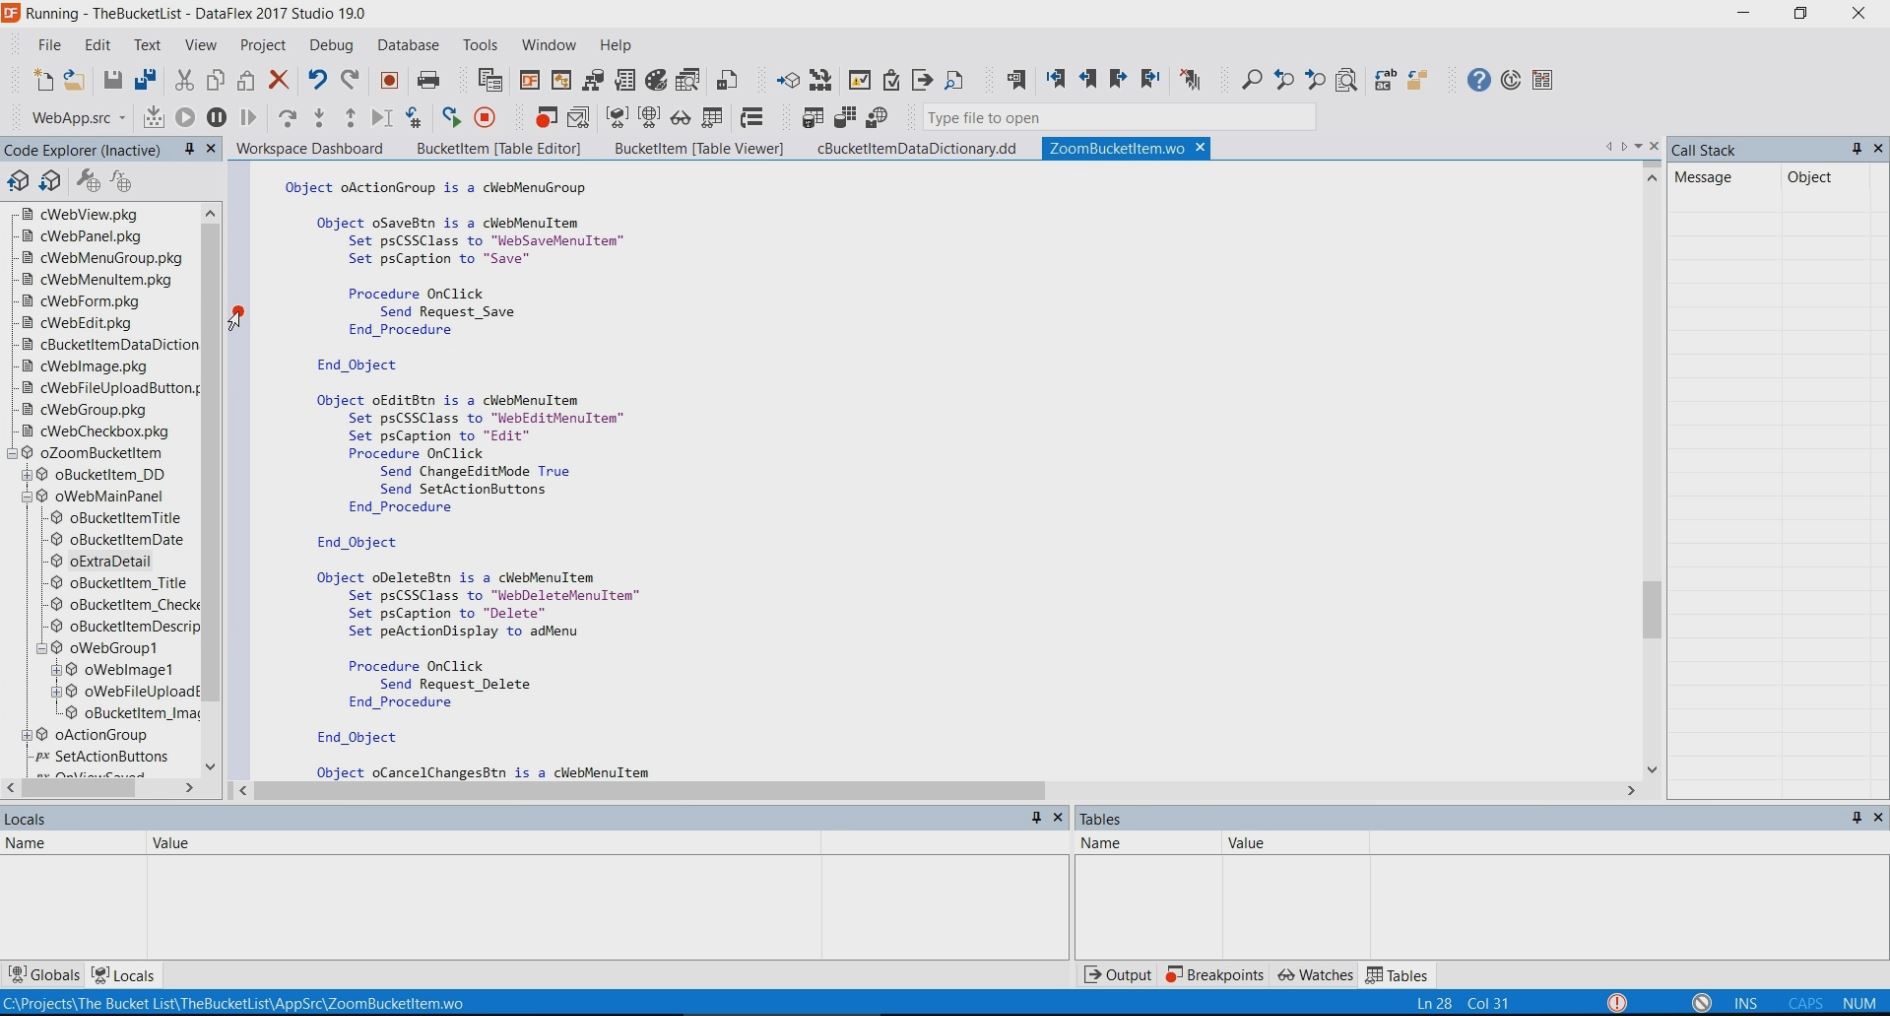Toggle the breakpoint marker in the gutter
Viewport: 1890px width, 1016px height.
tap(238, 313)
